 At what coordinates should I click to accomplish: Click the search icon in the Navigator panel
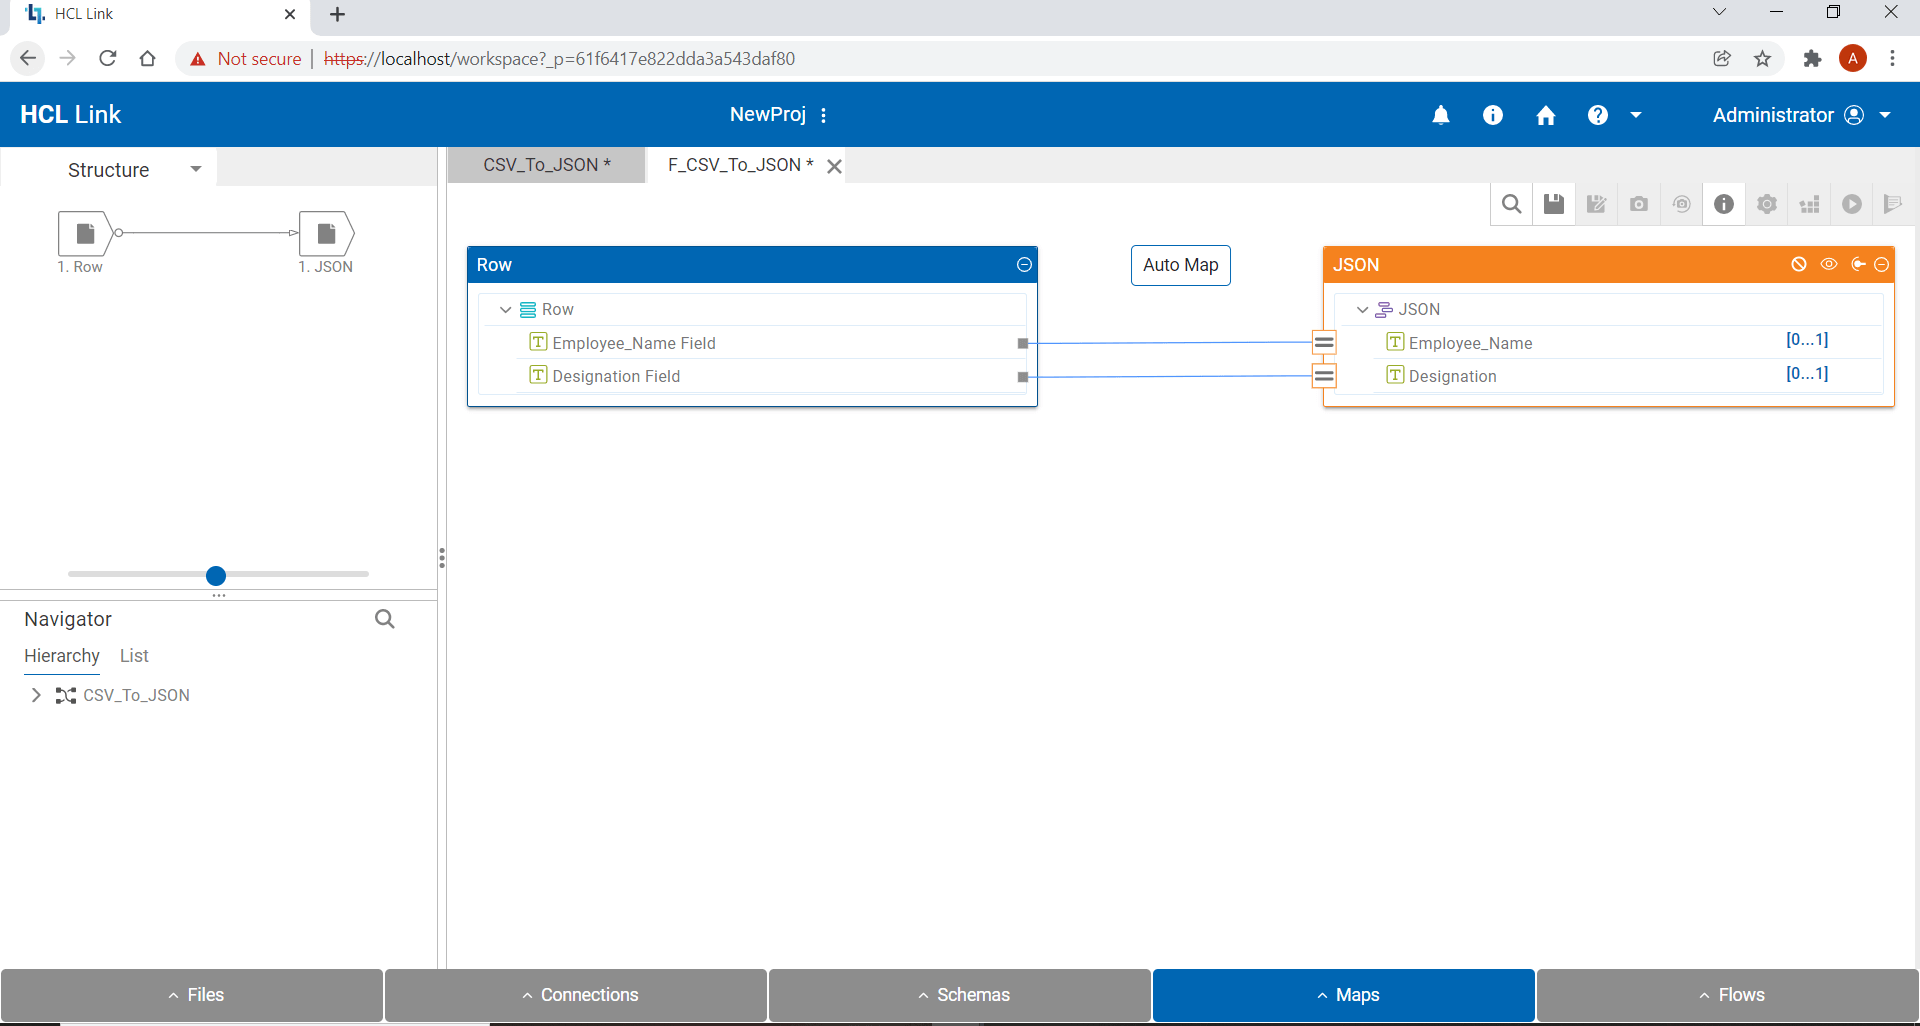384,618
